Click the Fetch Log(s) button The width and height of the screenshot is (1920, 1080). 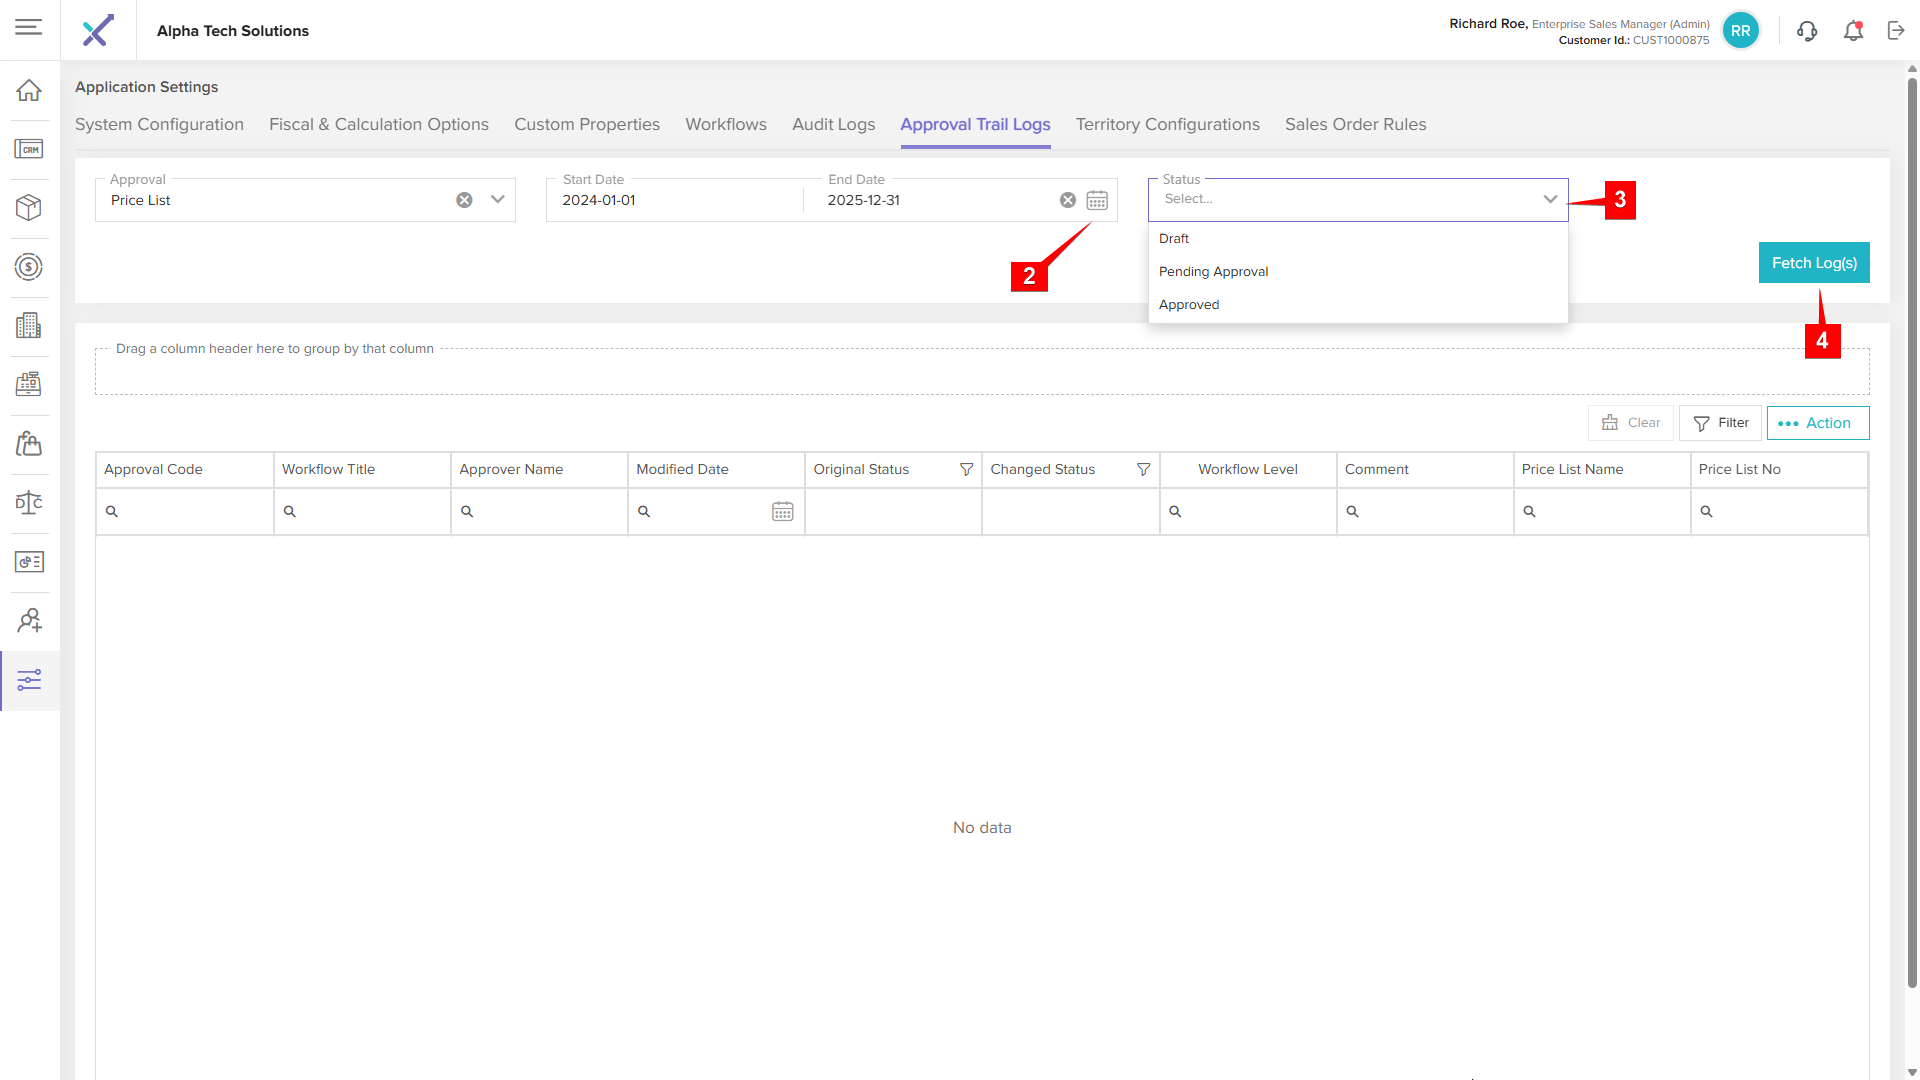point(1813,263)
